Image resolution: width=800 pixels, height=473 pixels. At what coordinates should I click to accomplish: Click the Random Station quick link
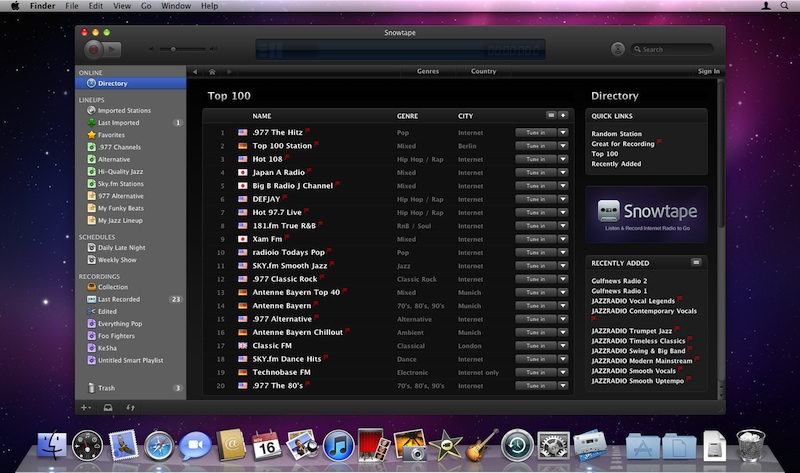[616, 133]
